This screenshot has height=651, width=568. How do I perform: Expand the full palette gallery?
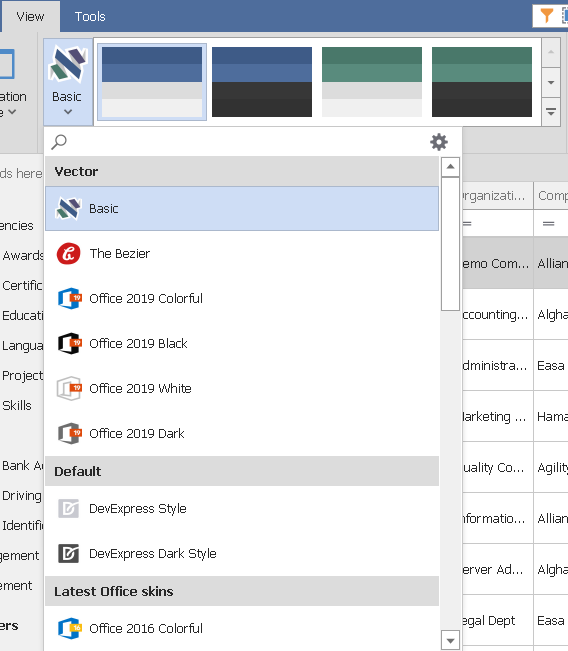551,112
